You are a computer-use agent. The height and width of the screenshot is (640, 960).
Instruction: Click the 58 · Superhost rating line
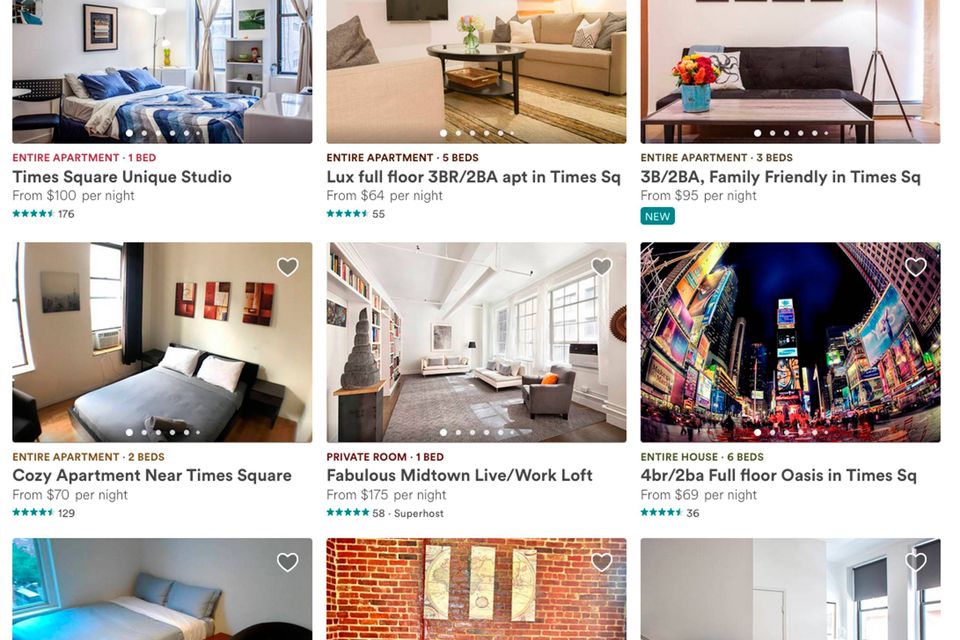(385, 513)
